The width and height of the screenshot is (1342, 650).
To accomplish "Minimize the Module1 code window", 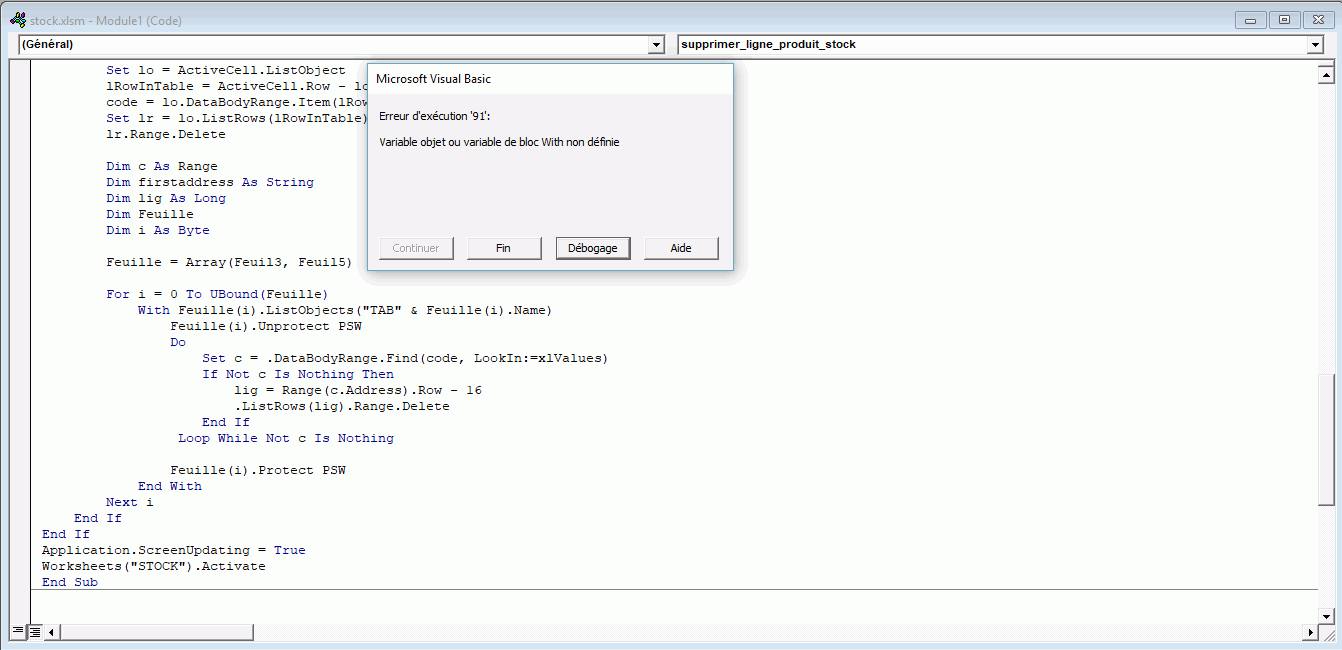I will tap(1250, 19).
